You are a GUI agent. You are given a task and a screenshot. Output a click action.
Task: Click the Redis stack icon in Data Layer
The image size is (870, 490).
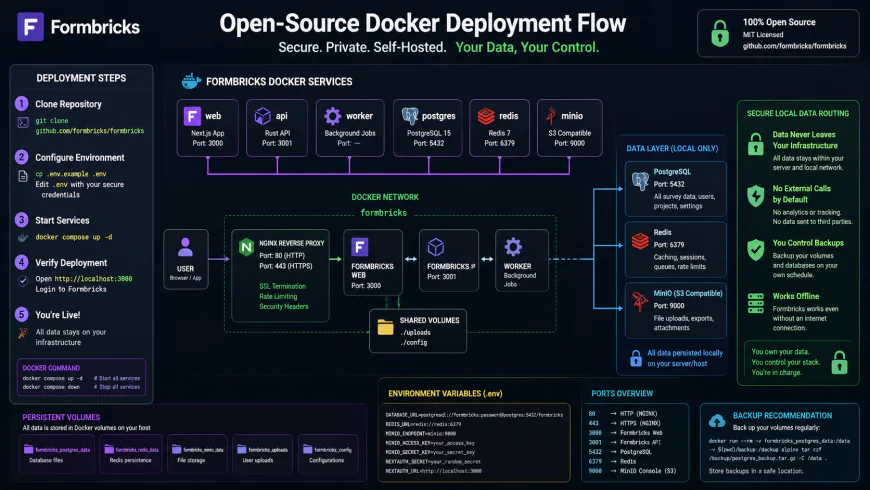click(640, 241)
